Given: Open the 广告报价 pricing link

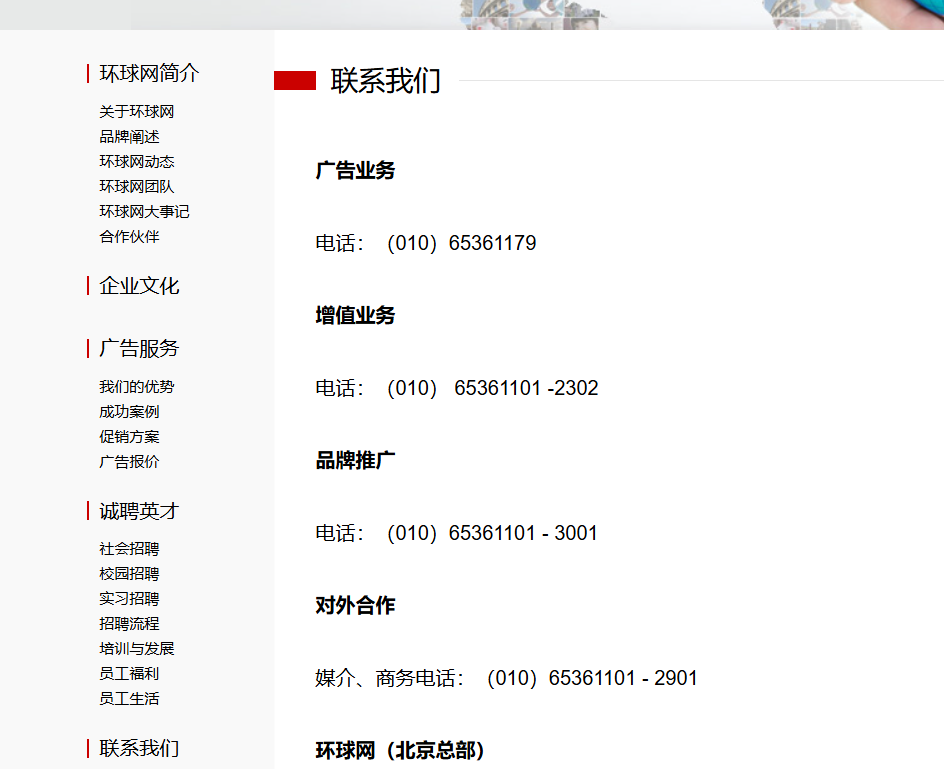Looking at the screenshot, I should pos(128,461).
